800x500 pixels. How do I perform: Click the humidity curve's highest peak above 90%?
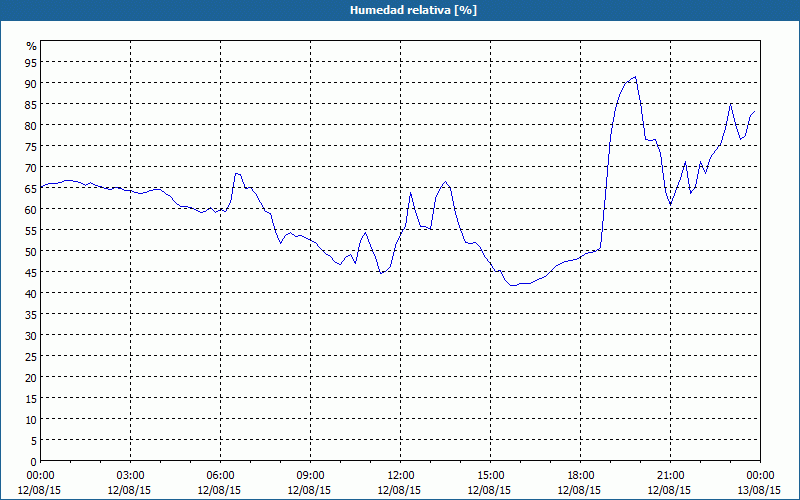635,77
